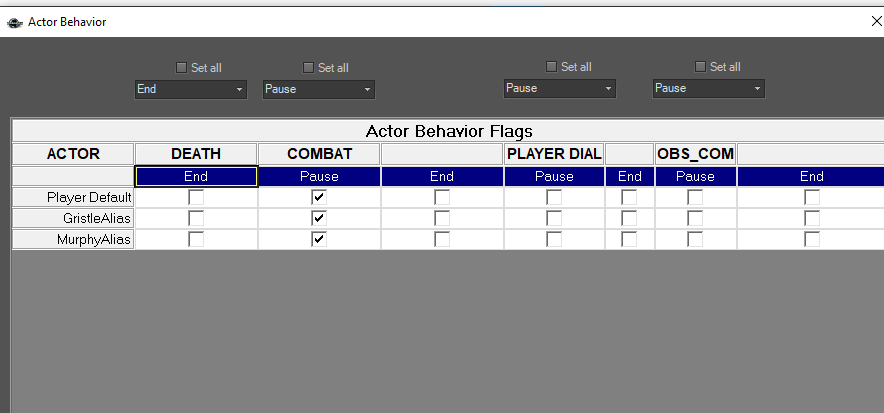
Task: Close the Actor Behavior window
Action: click(877, 22)
